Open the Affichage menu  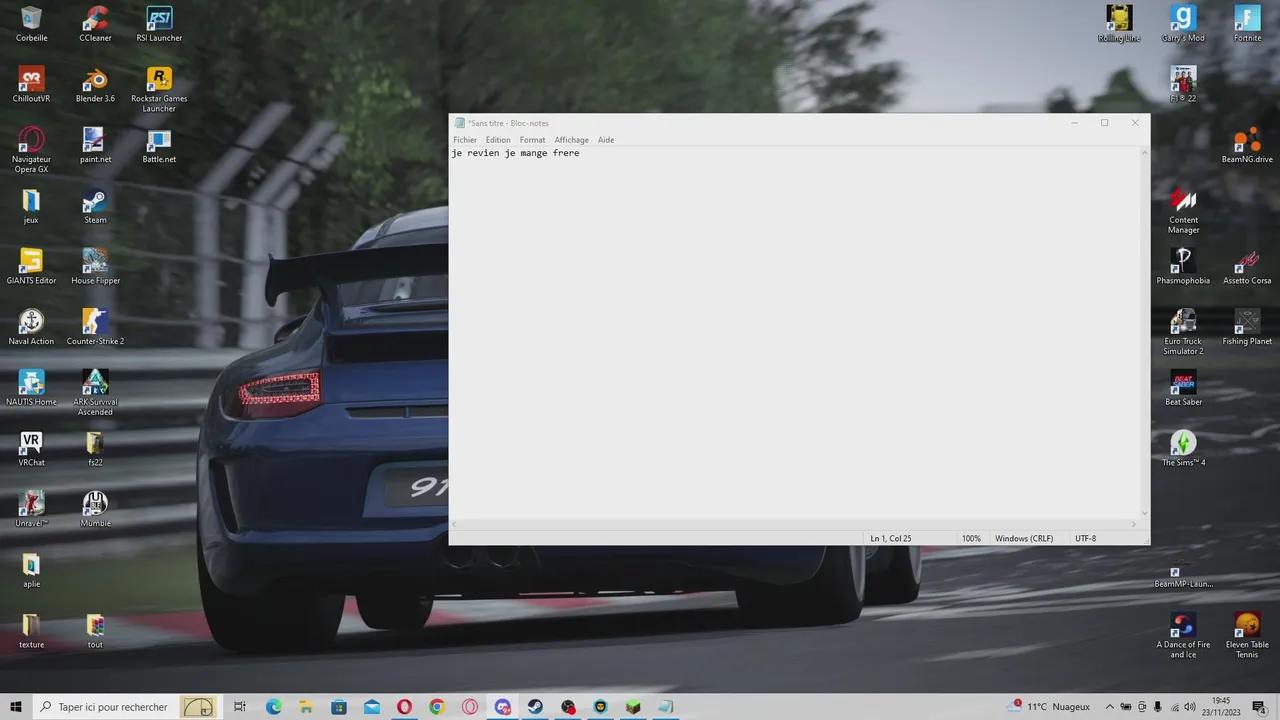[x=571, y=140]
